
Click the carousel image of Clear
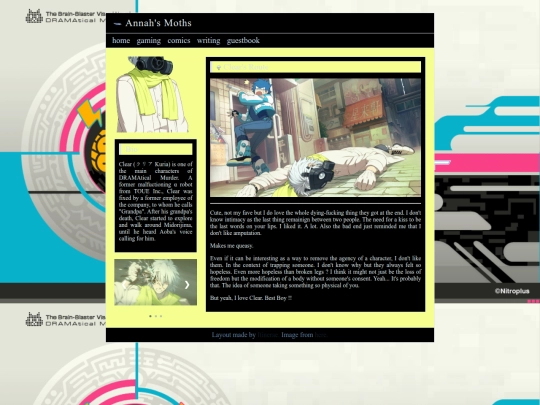coord(156,282)
